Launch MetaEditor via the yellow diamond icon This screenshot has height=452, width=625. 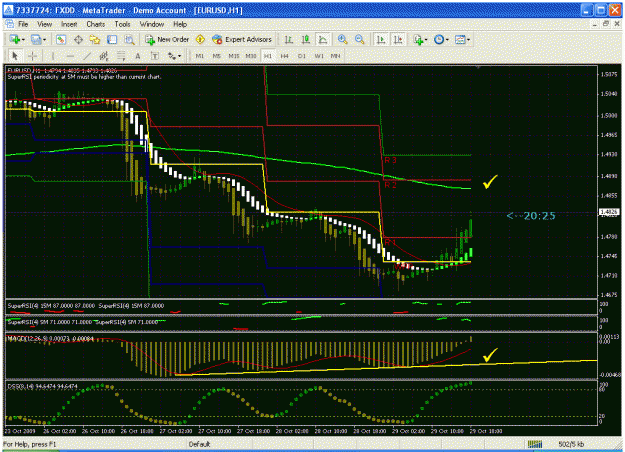click(200, 39)
